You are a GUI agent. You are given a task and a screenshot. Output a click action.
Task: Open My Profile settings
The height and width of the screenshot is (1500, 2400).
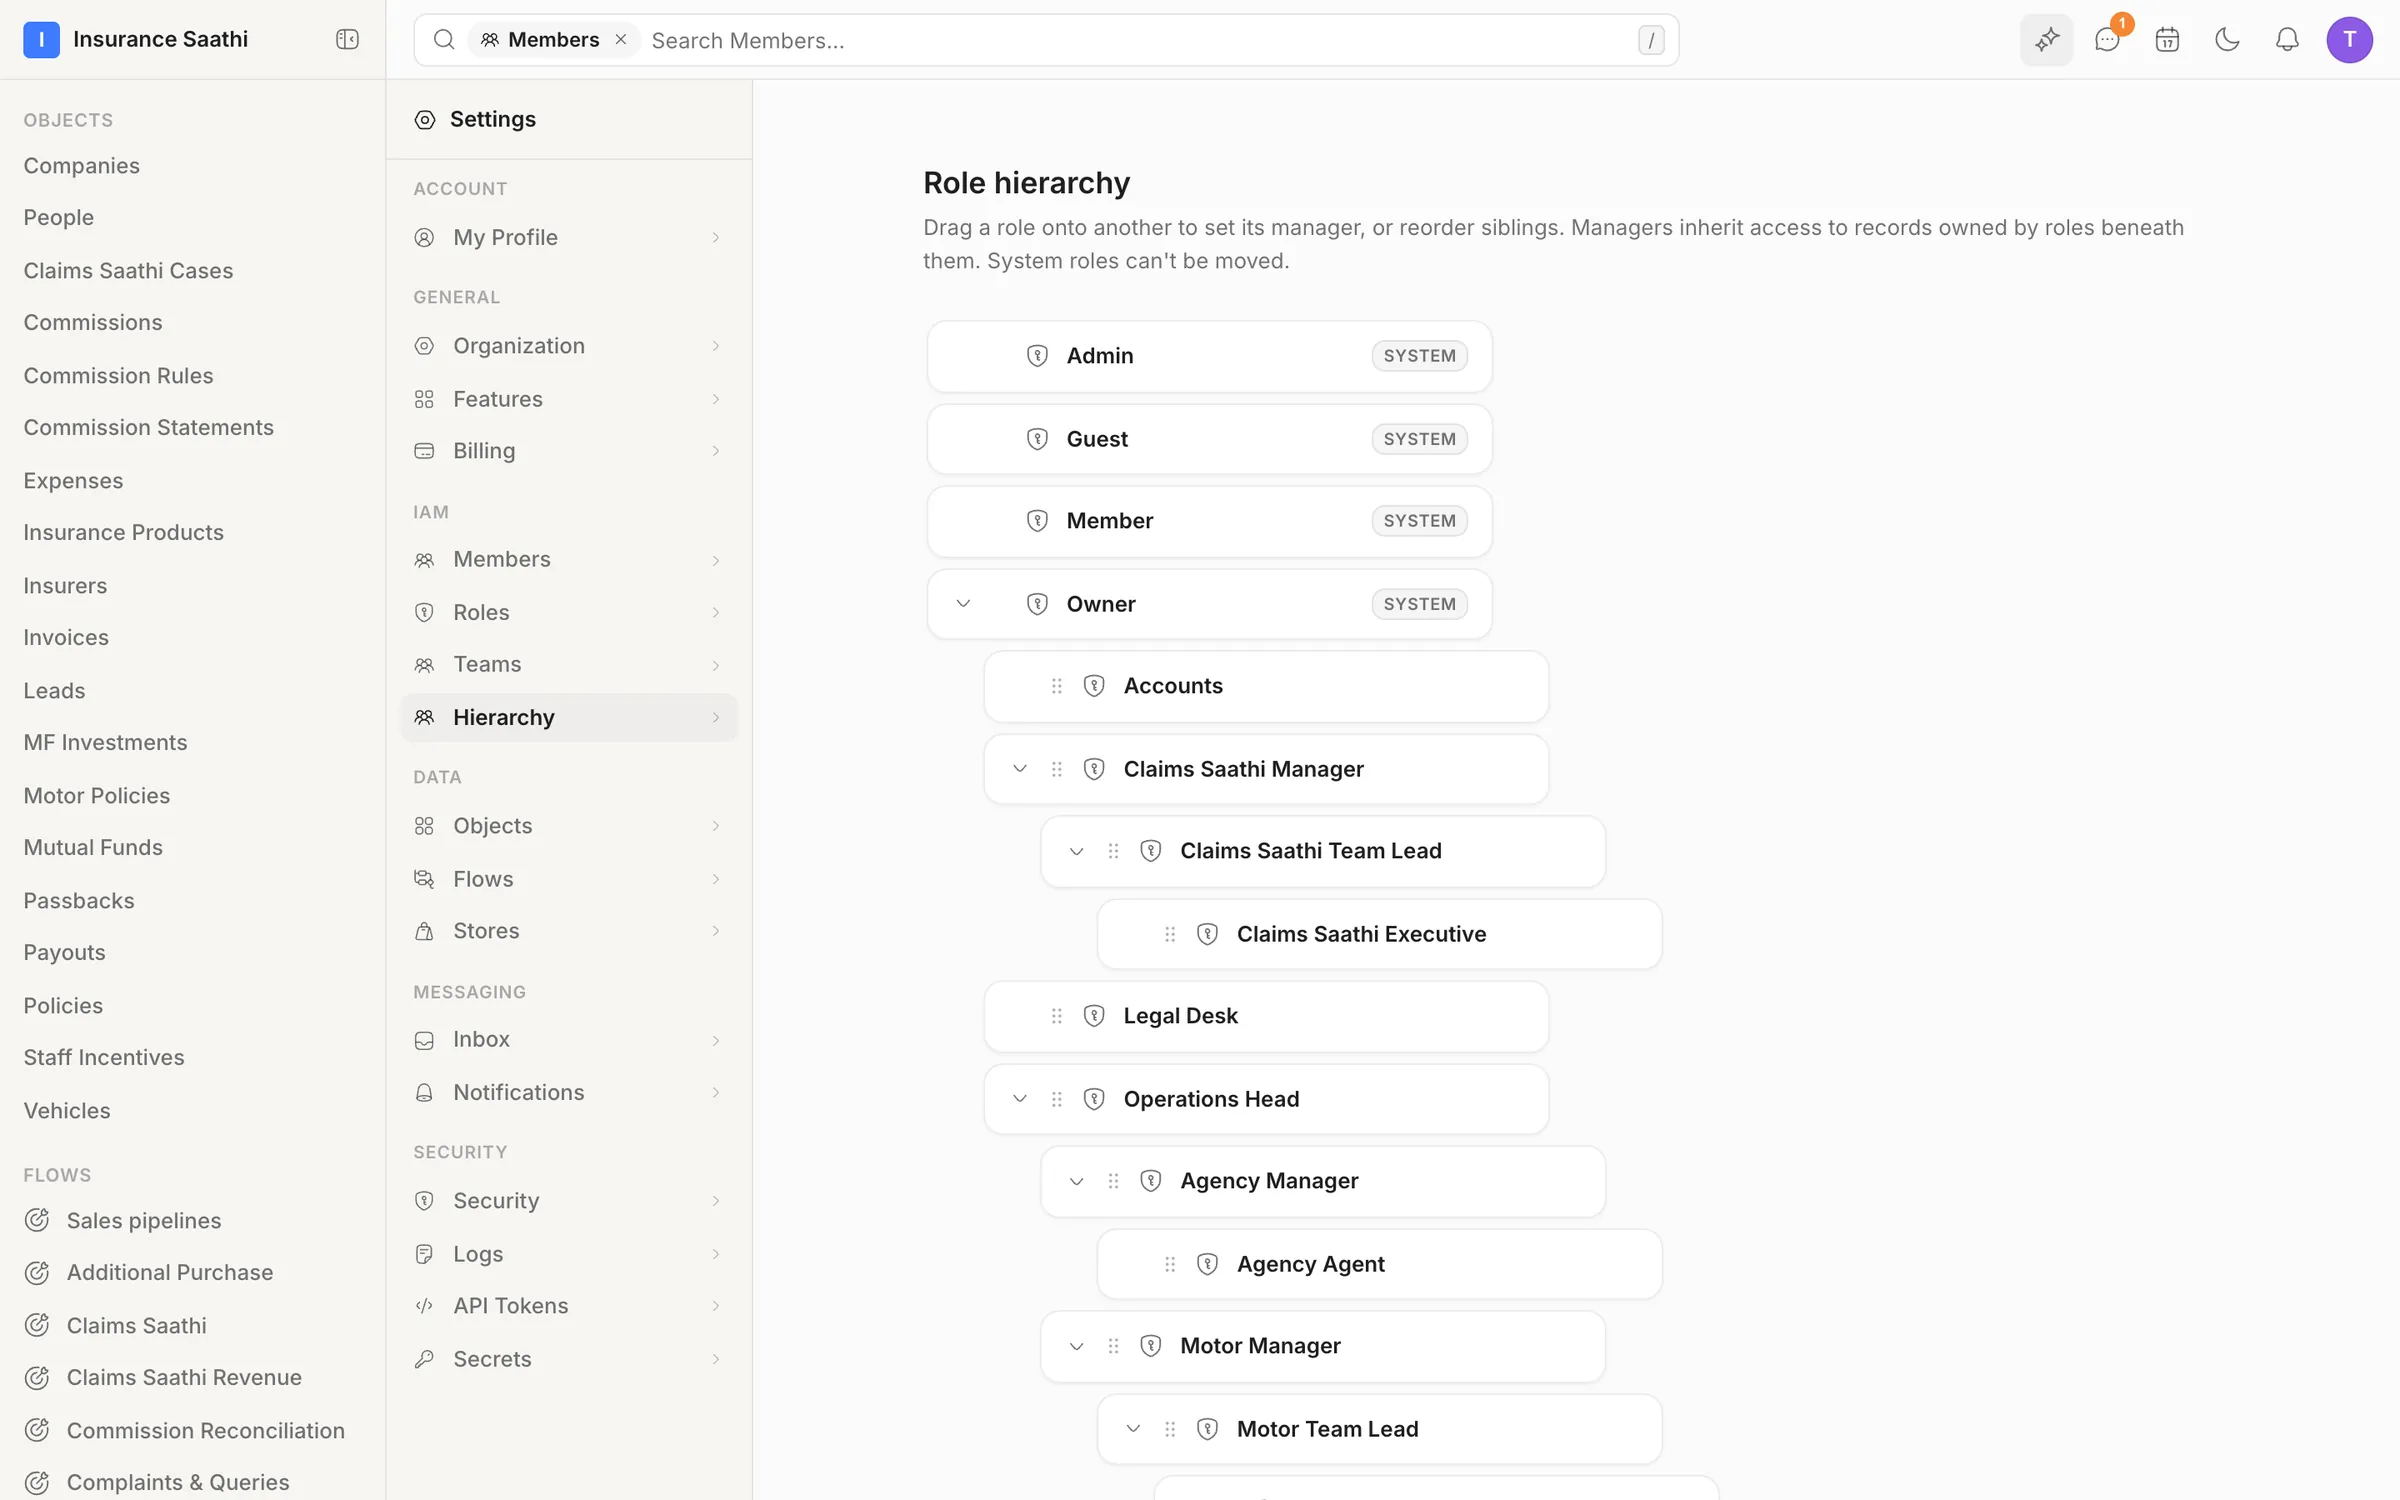coord(568,237)
